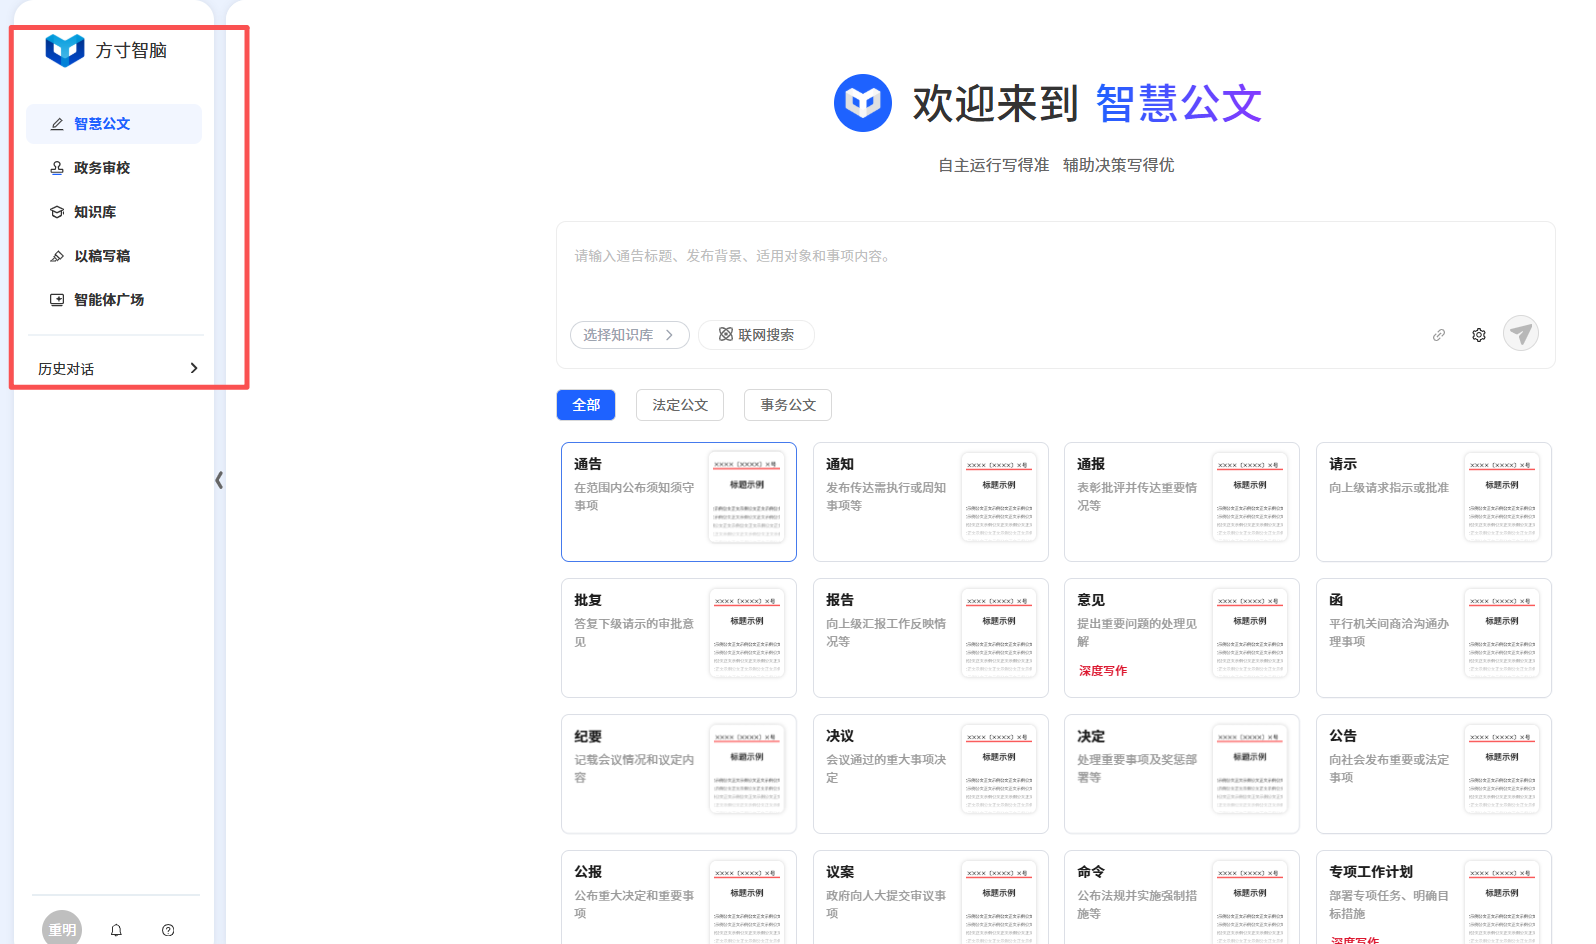Screen dimensions: 1596x944
Task: Click the attachment link icon
Action: pyautogui.click(x=1438, y=335)
